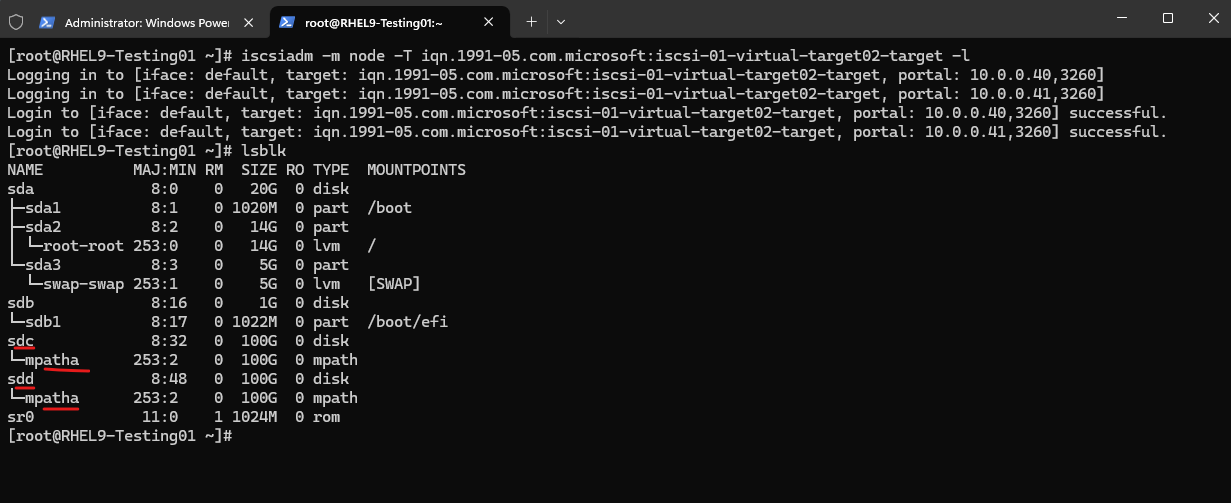Close the Administrator: Windows PowerShell tab
This screenshot has height=503, width=1231.
coord(250,21)
